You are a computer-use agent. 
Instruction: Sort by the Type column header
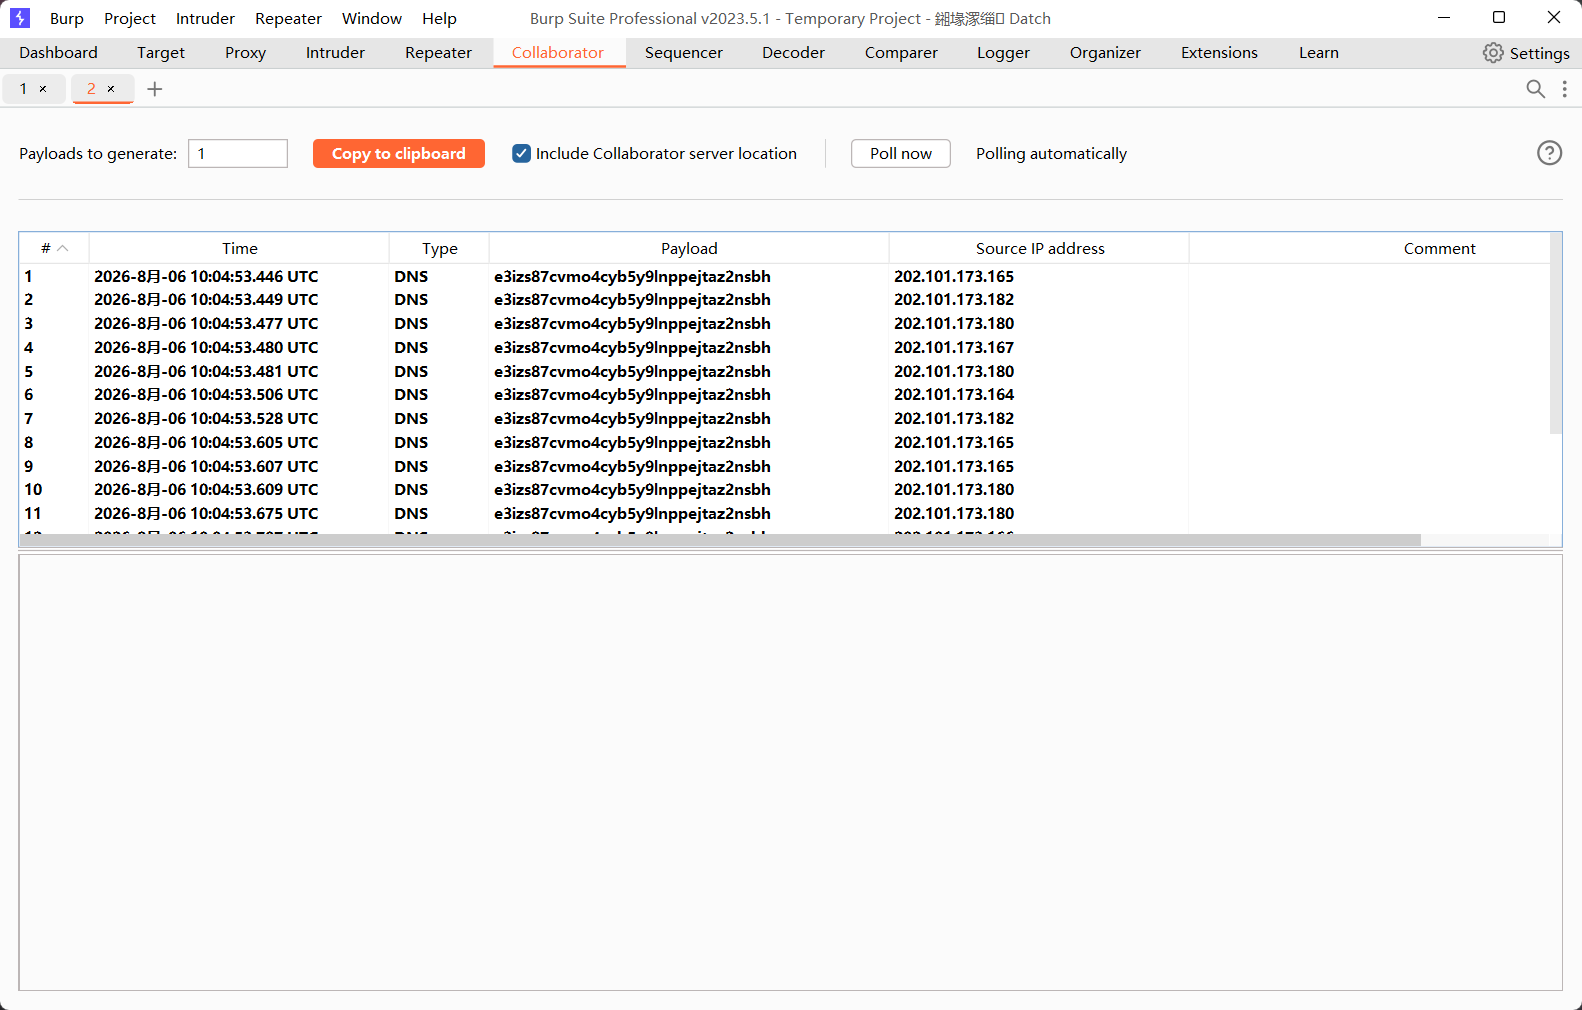439,248
